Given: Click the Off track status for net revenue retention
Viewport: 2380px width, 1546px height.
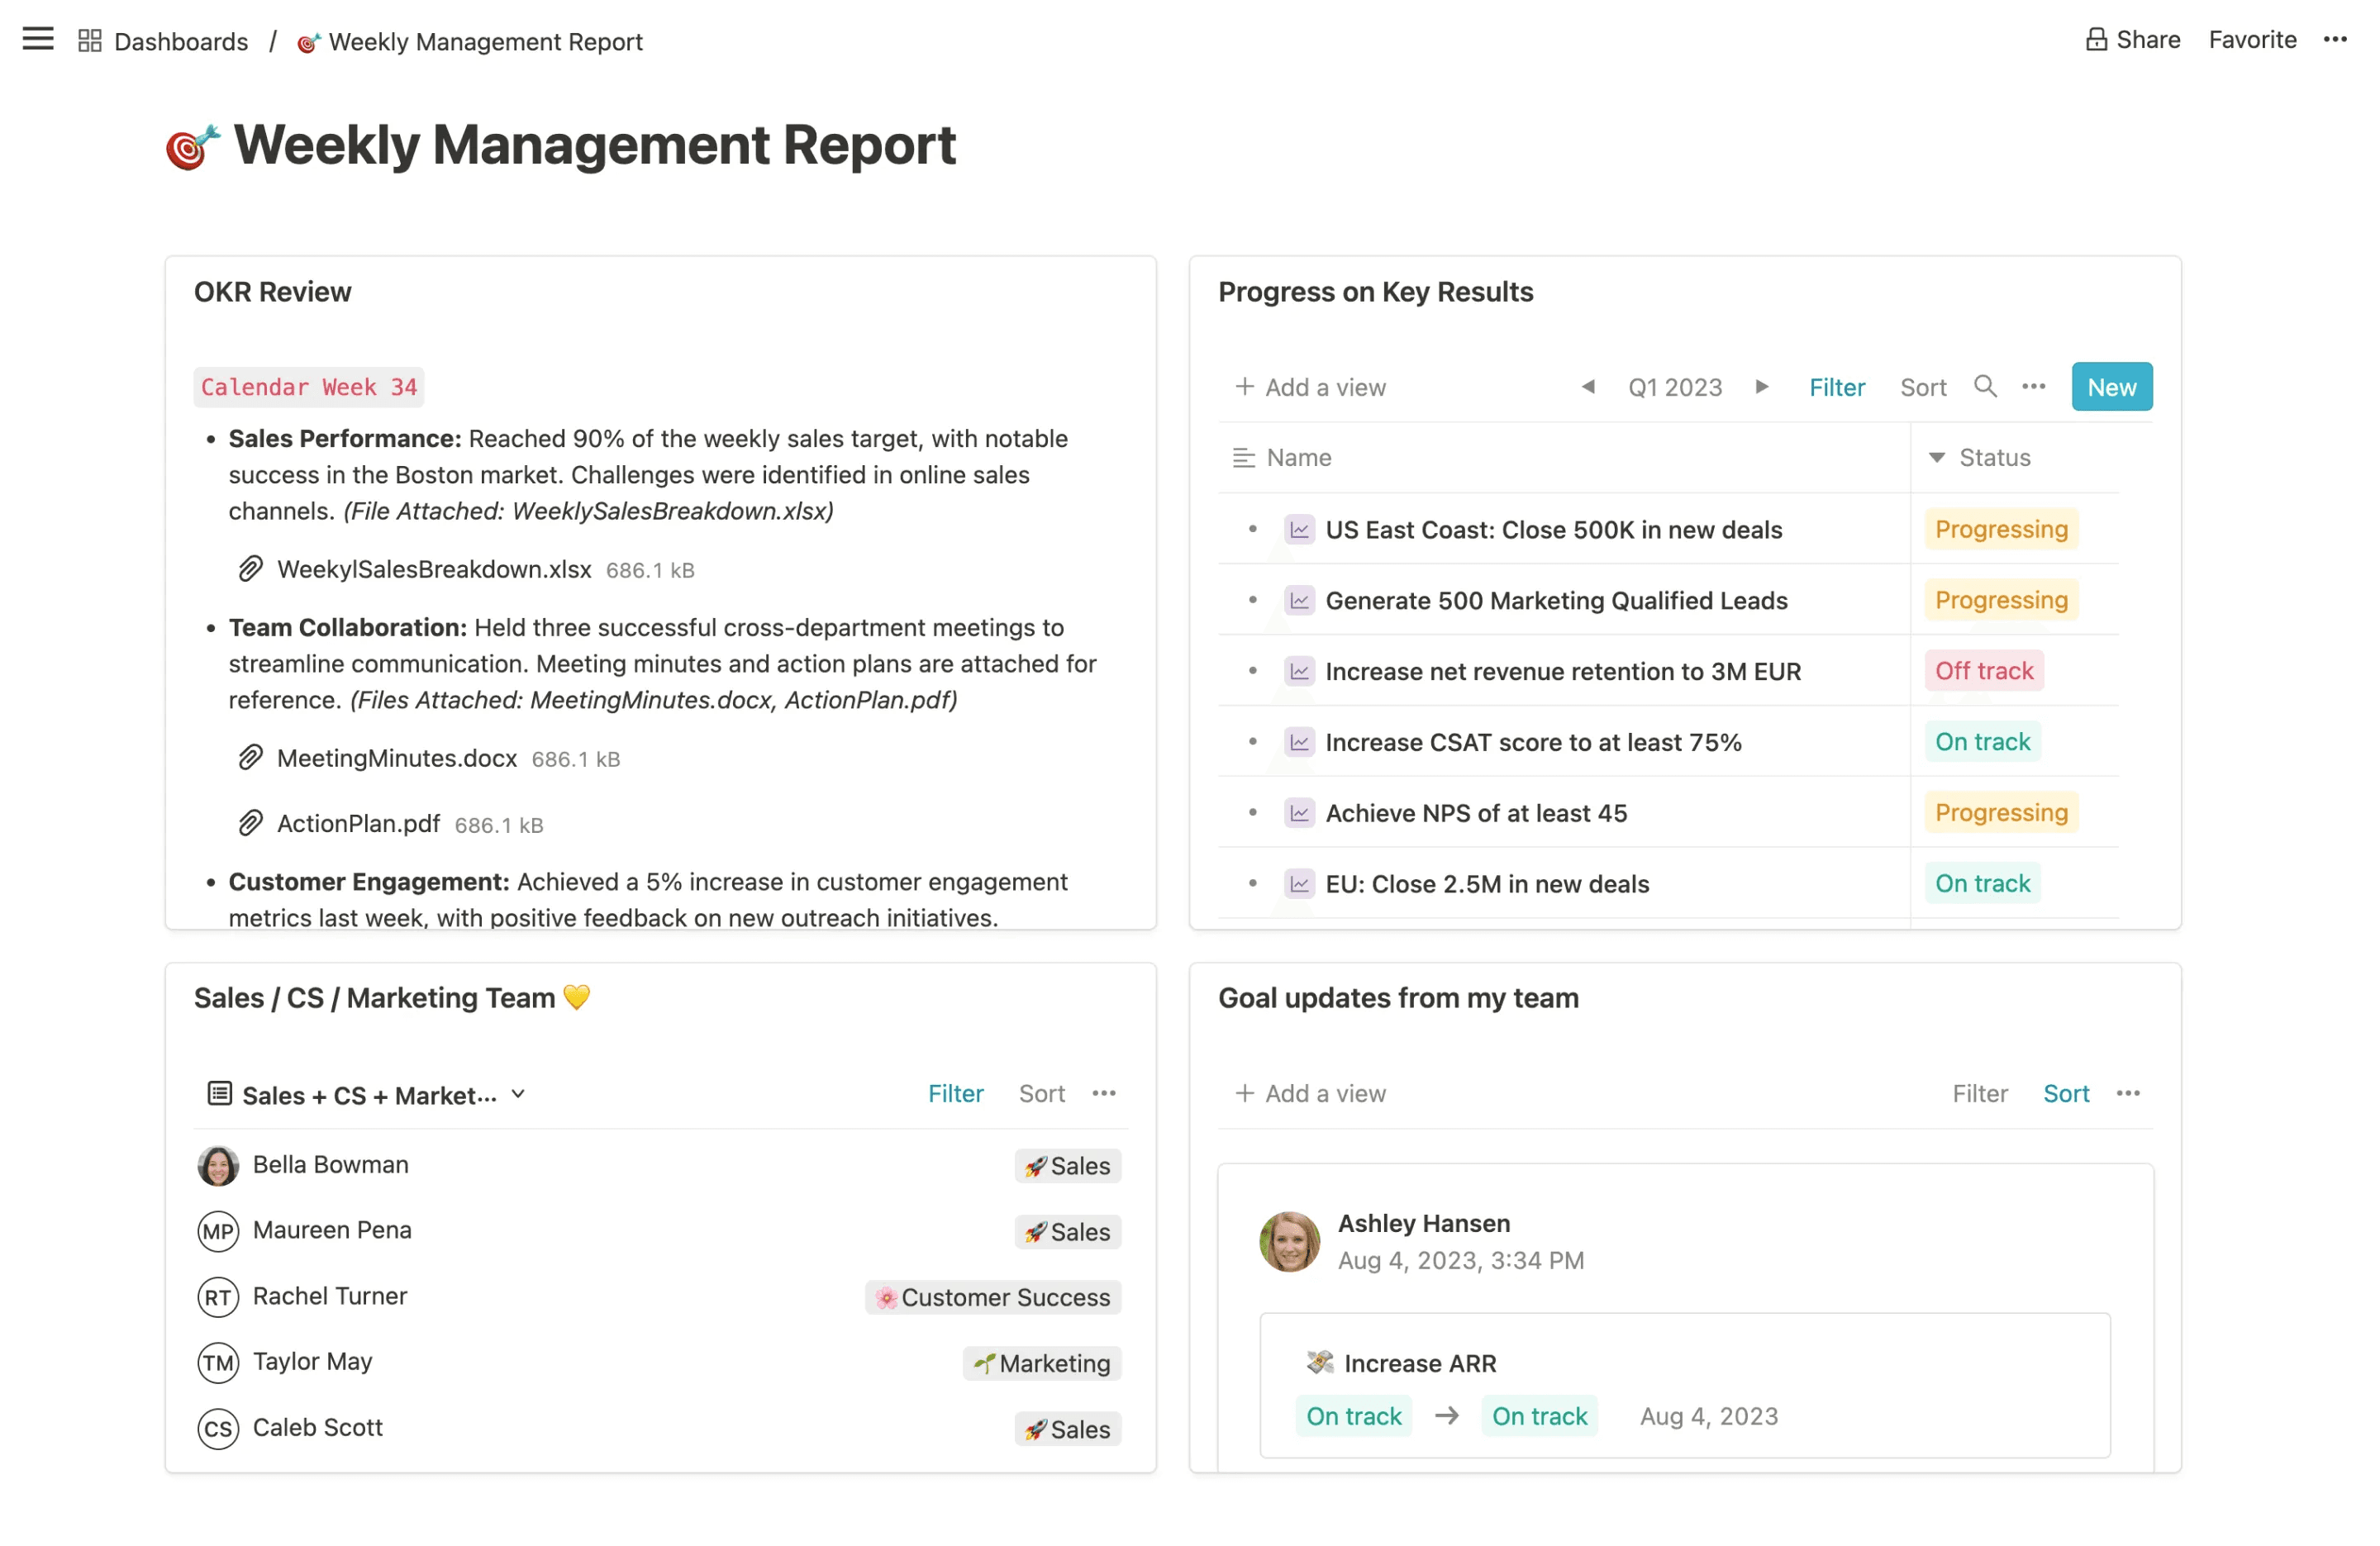Looking at the screenshot, I should tap(1983, 672).
